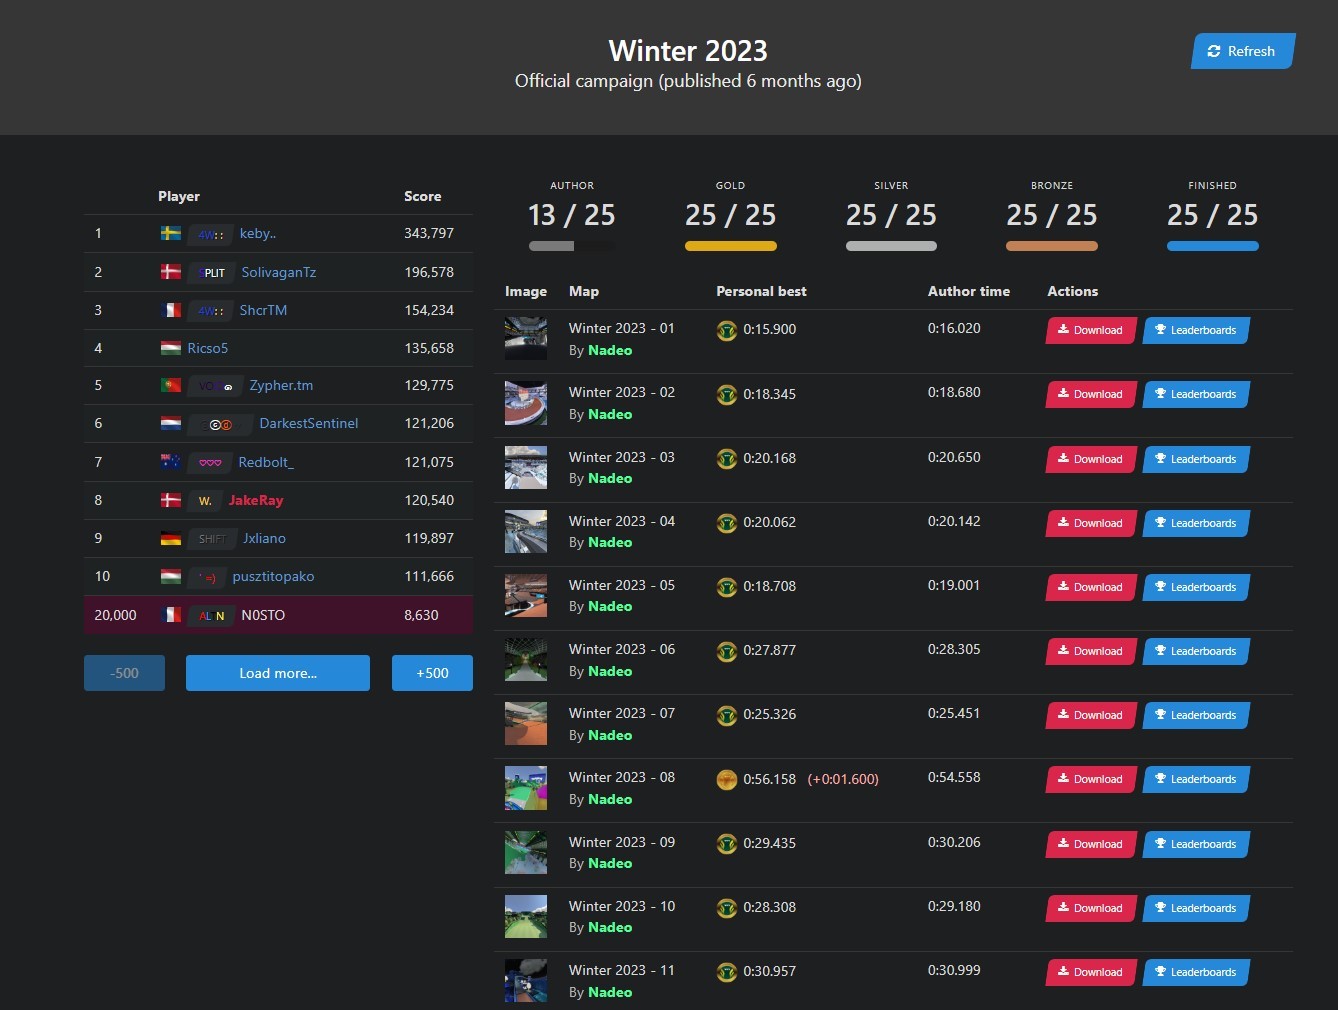Open JakeRay's player profile link
Image resolution: width=1338 pixels, height=1010 pixels.
click(x=256, y=500)
